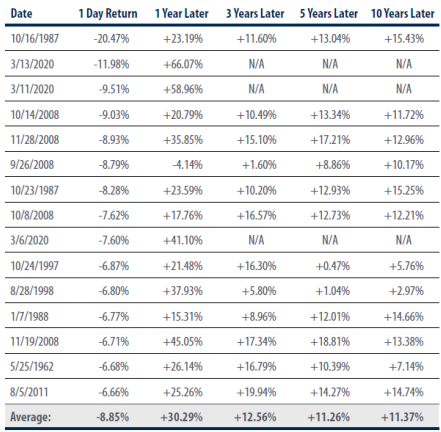
Task: Select the +66.07% one year later value
Action: click(183, 64)
